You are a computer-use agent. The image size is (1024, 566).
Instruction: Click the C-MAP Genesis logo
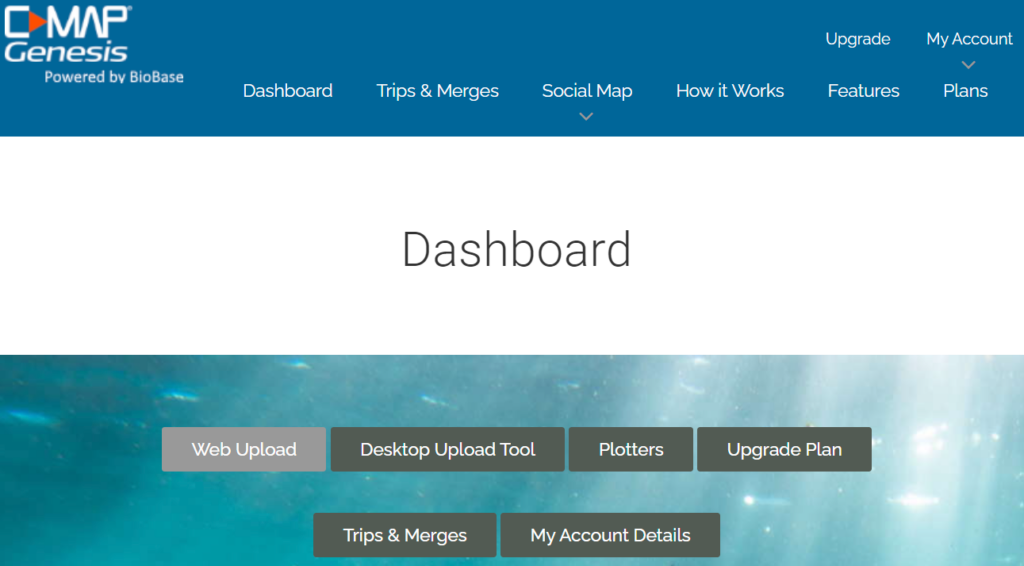click(68, 34)
